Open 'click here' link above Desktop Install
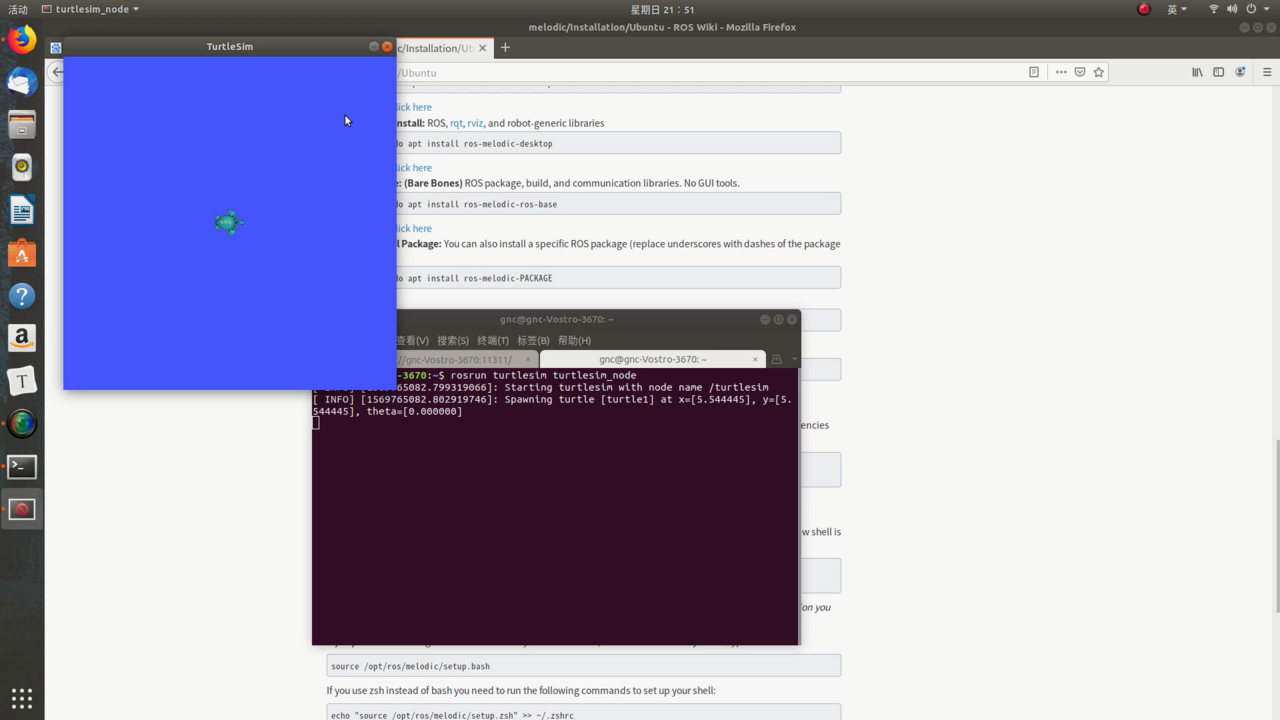This screenshot has height=720, width=1280. (414, 107)
